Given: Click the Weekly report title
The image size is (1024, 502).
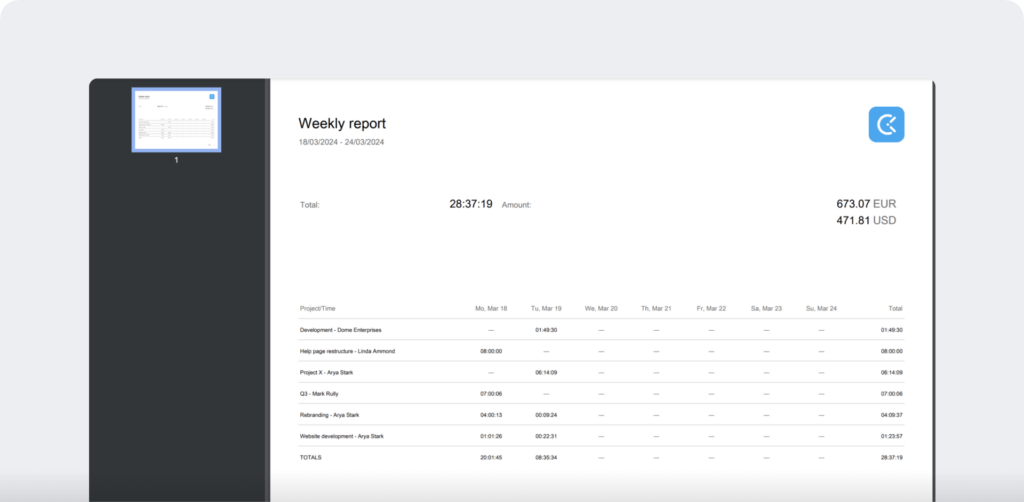Looking at the screenshot, I should (x=342, y=124).
